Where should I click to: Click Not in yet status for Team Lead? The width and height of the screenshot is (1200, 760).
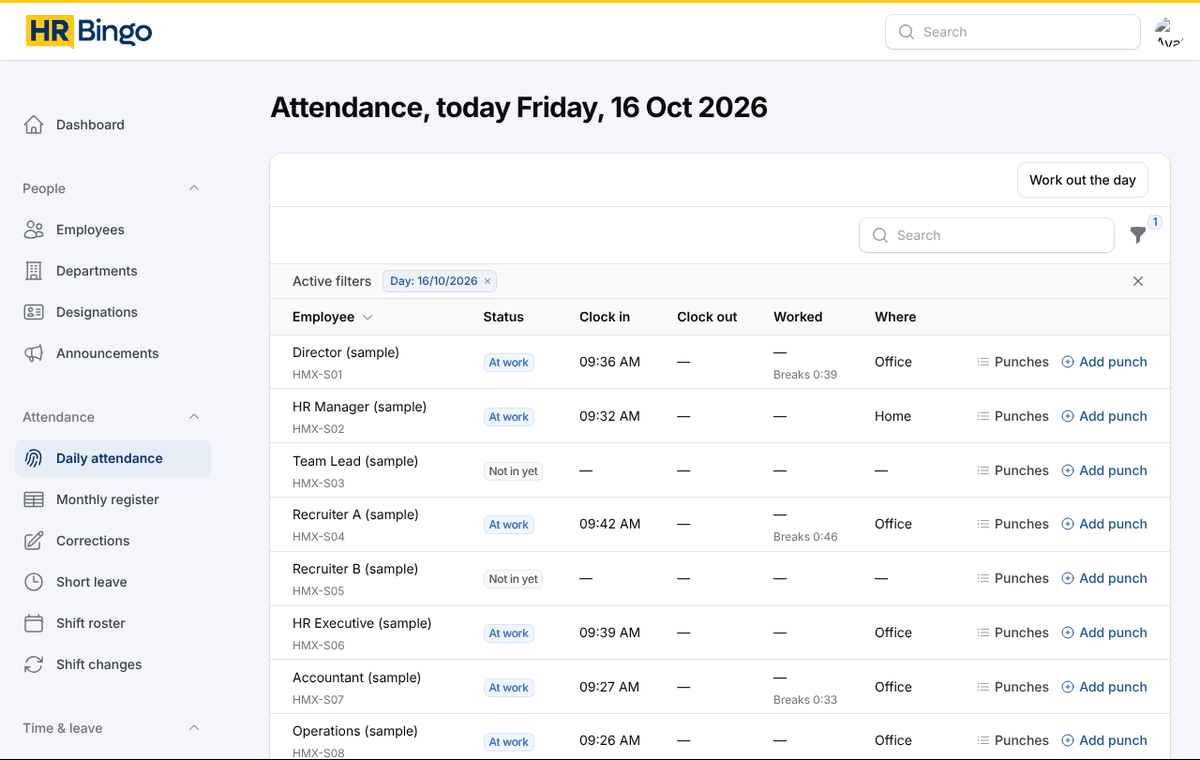[513, 471]
